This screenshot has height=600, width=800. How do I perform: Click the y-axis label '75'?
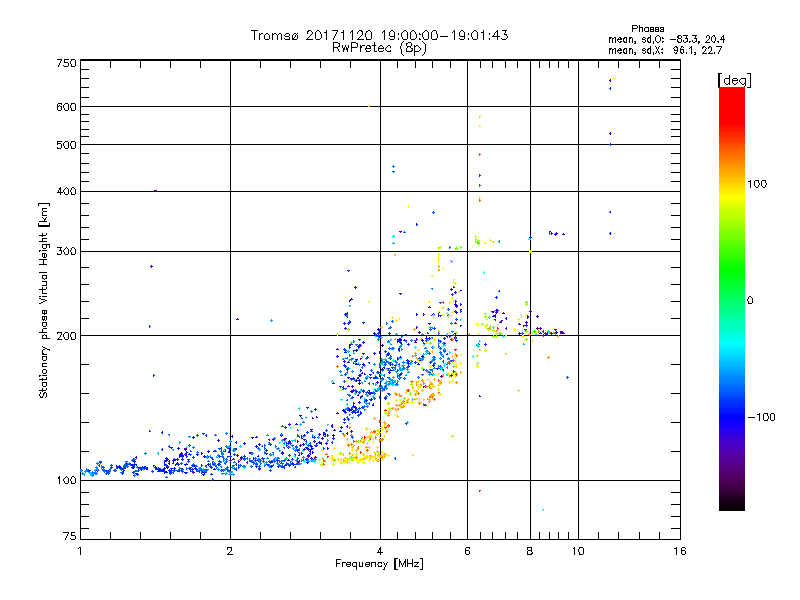[x=70, y=536]
